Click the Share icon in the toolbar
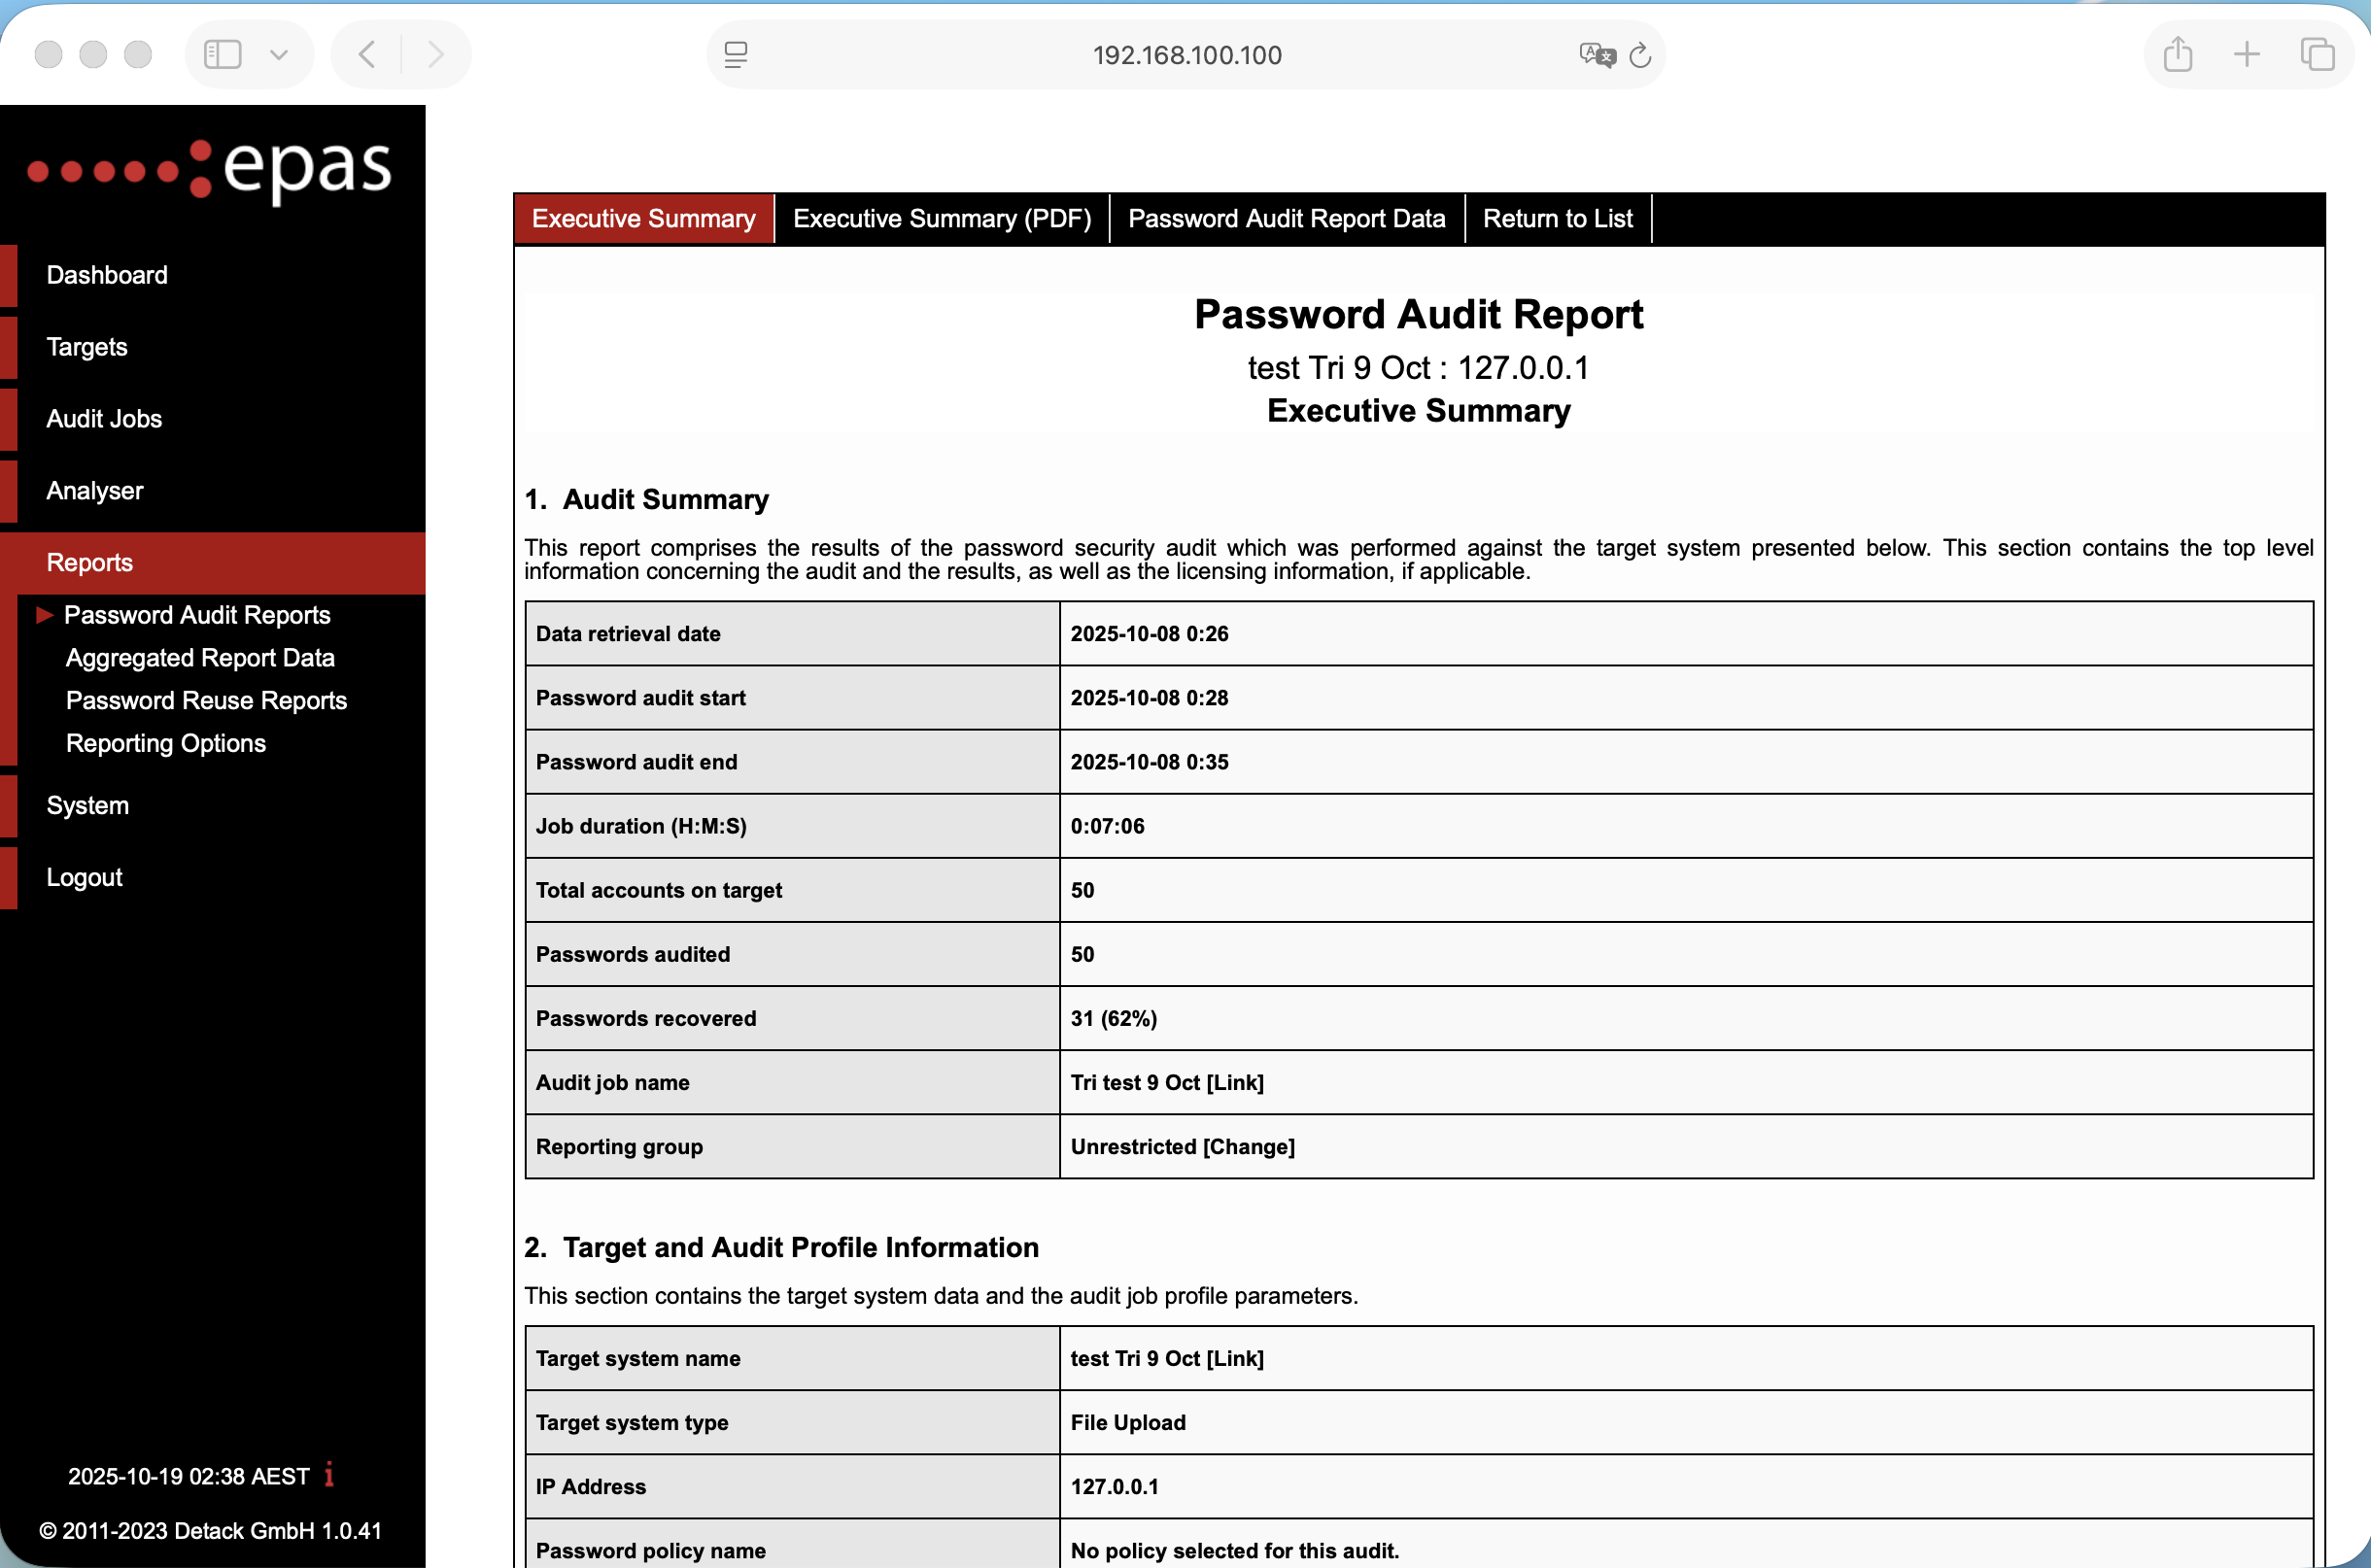The width and height of the screenshot is (2371, 1568). pyautogui.click(x=2177, y=54)
